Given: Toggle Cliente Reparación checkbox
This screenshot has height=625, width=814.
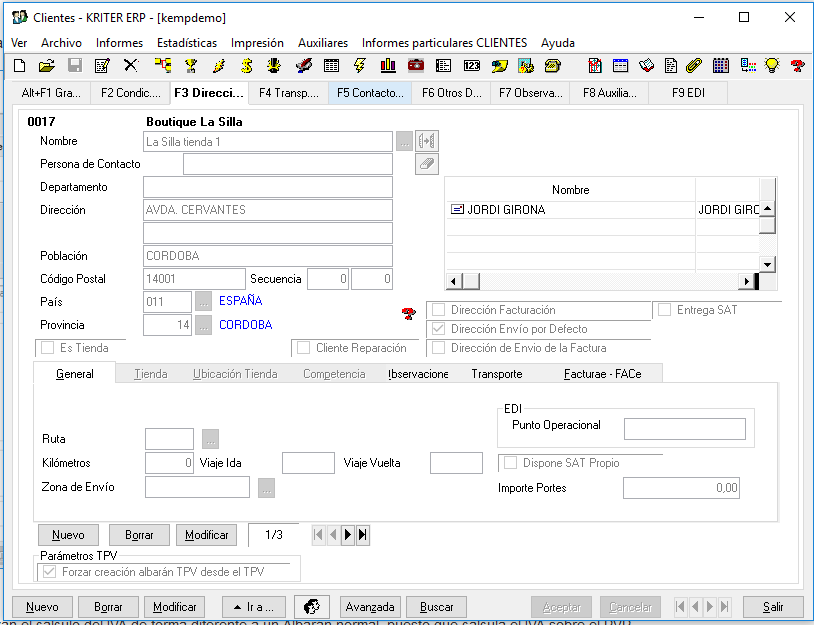Looking at the screenshot, I should 304,348.
